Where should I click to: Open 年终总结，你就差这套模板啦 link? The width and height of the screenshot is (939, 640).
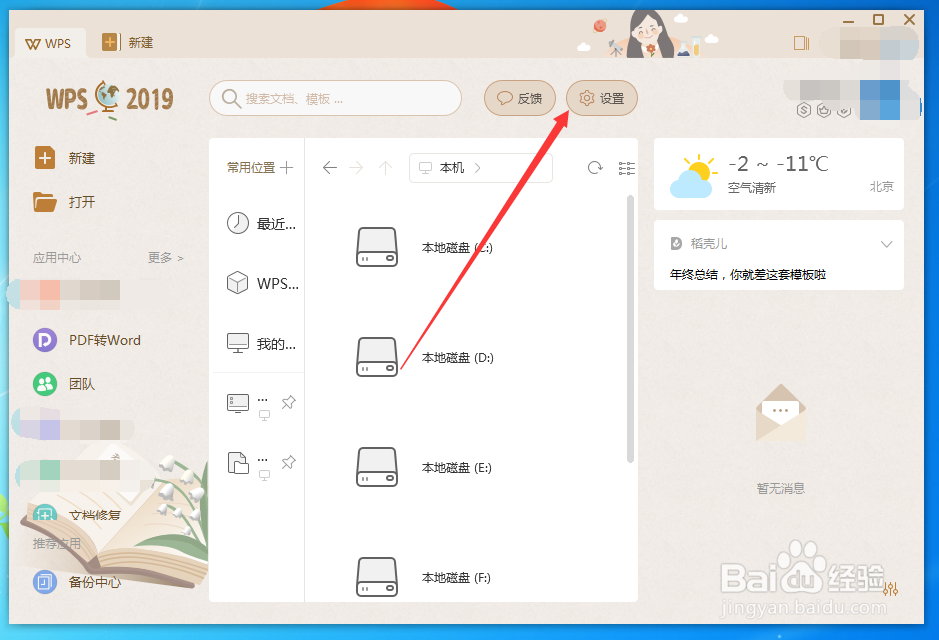pyautogui.click(x=747, y=275)
